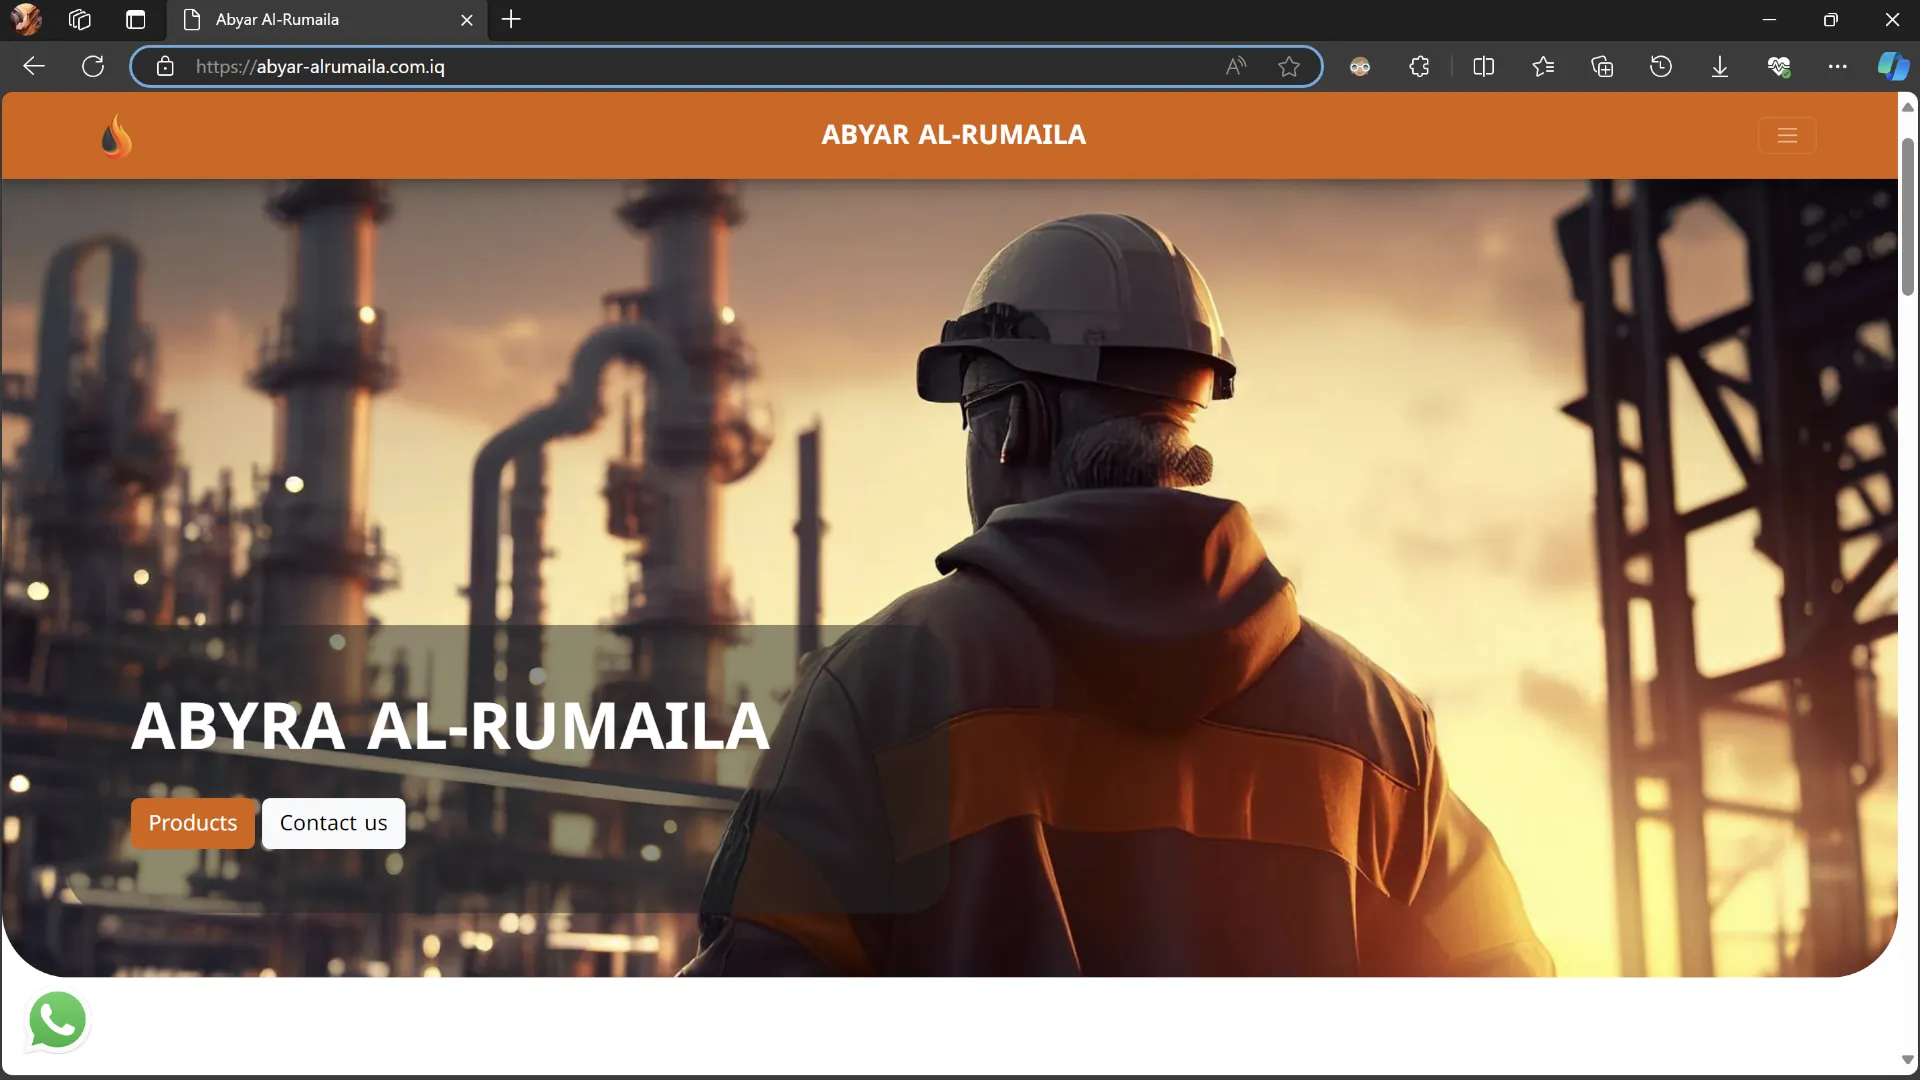Click the flame logo in header
The image size is (1920, 1080).
click(116, 136)
